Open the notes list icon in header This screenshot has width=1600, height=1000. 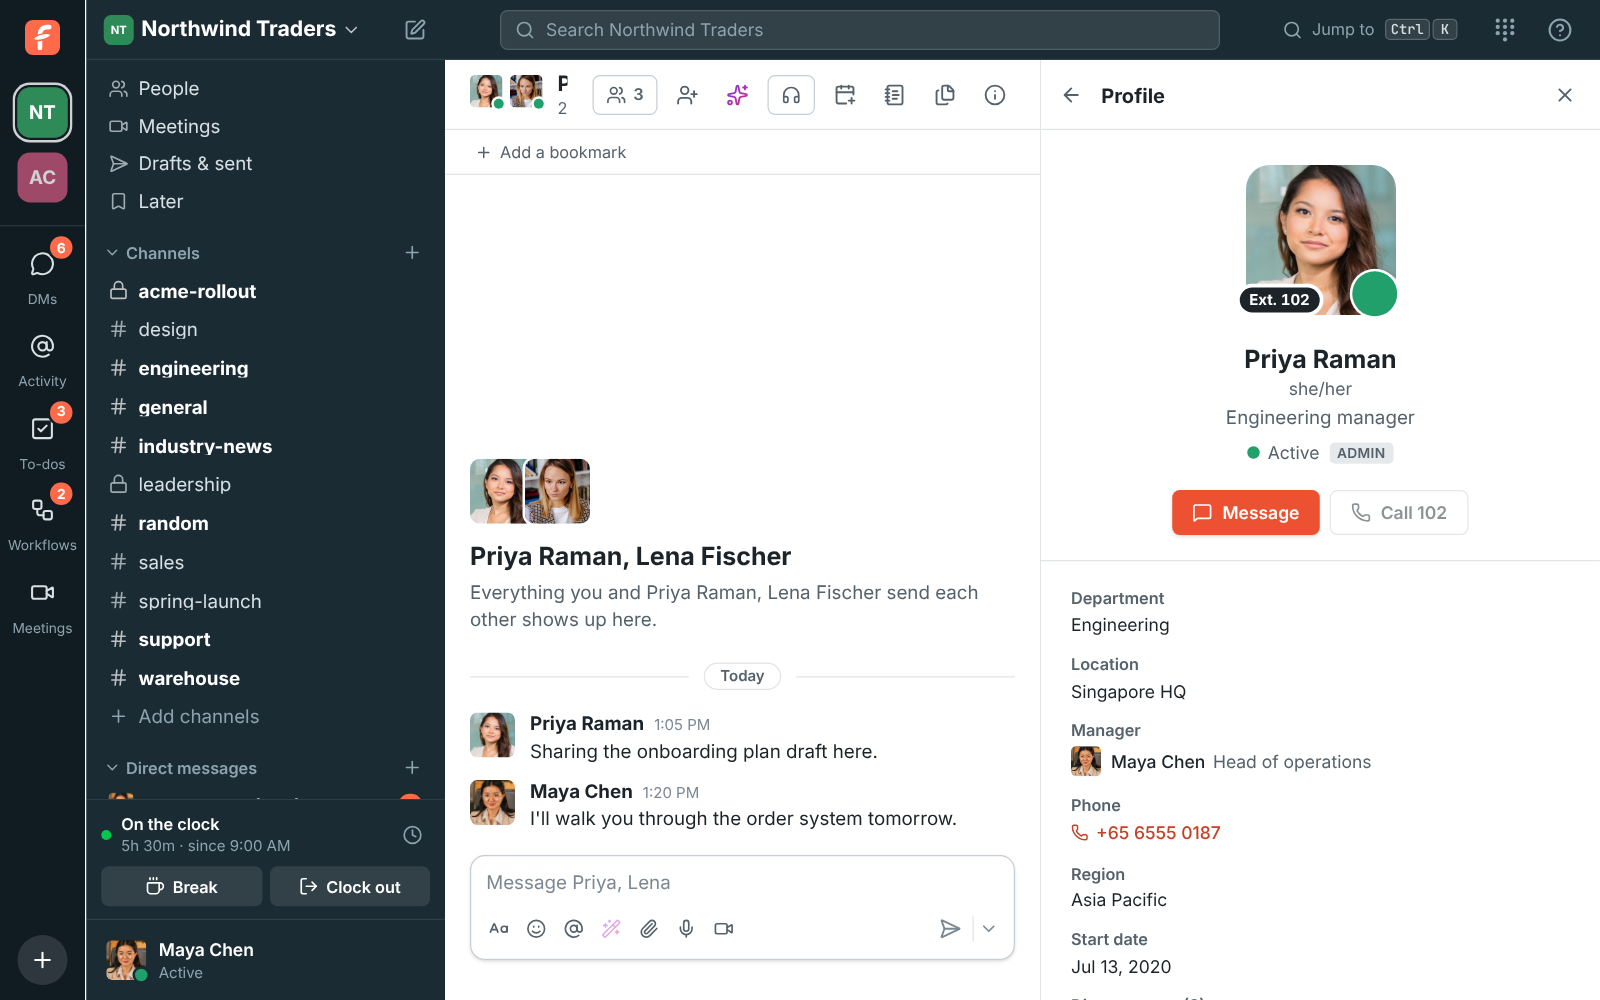[894, 95]
